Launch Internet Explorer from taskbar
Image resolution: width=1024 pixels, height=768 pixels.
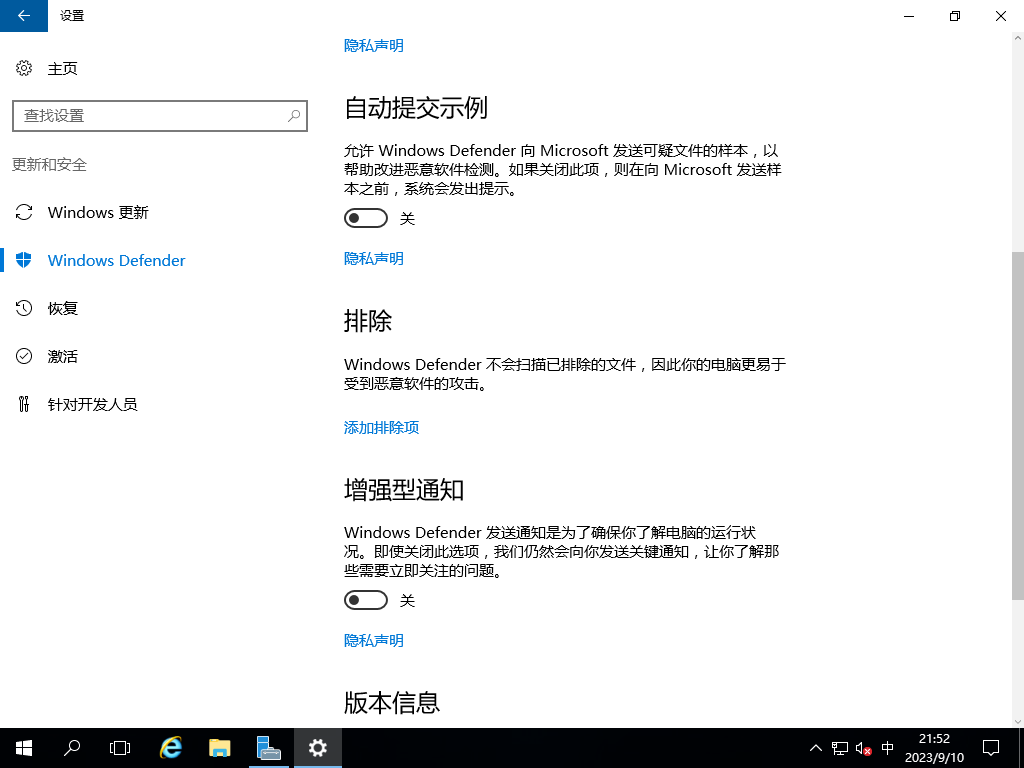[170, 748]
